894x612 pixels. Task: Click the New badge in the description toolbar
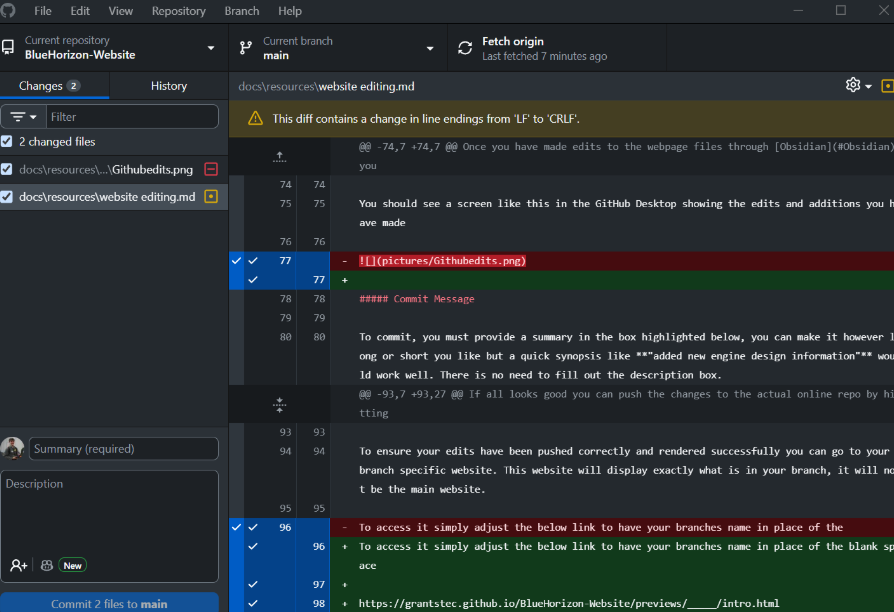72,565
